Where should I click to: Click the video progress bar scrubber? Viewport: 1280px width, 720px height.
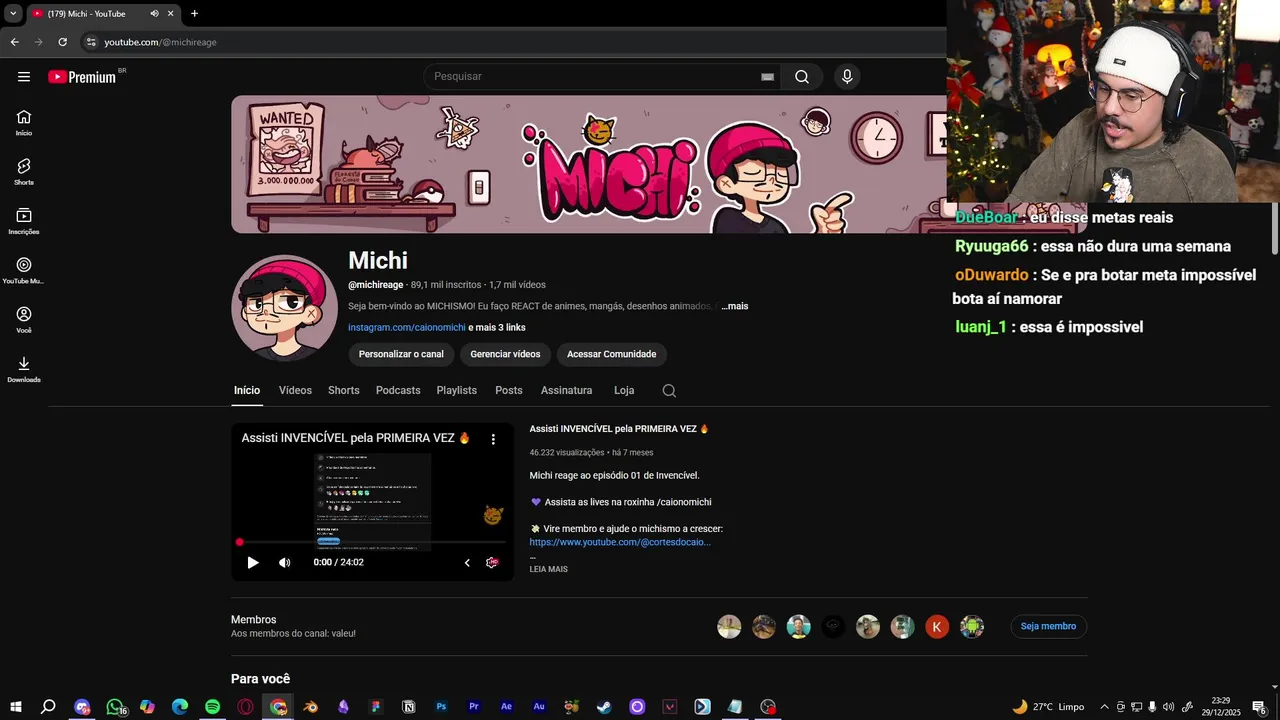(x=240, y=542)
